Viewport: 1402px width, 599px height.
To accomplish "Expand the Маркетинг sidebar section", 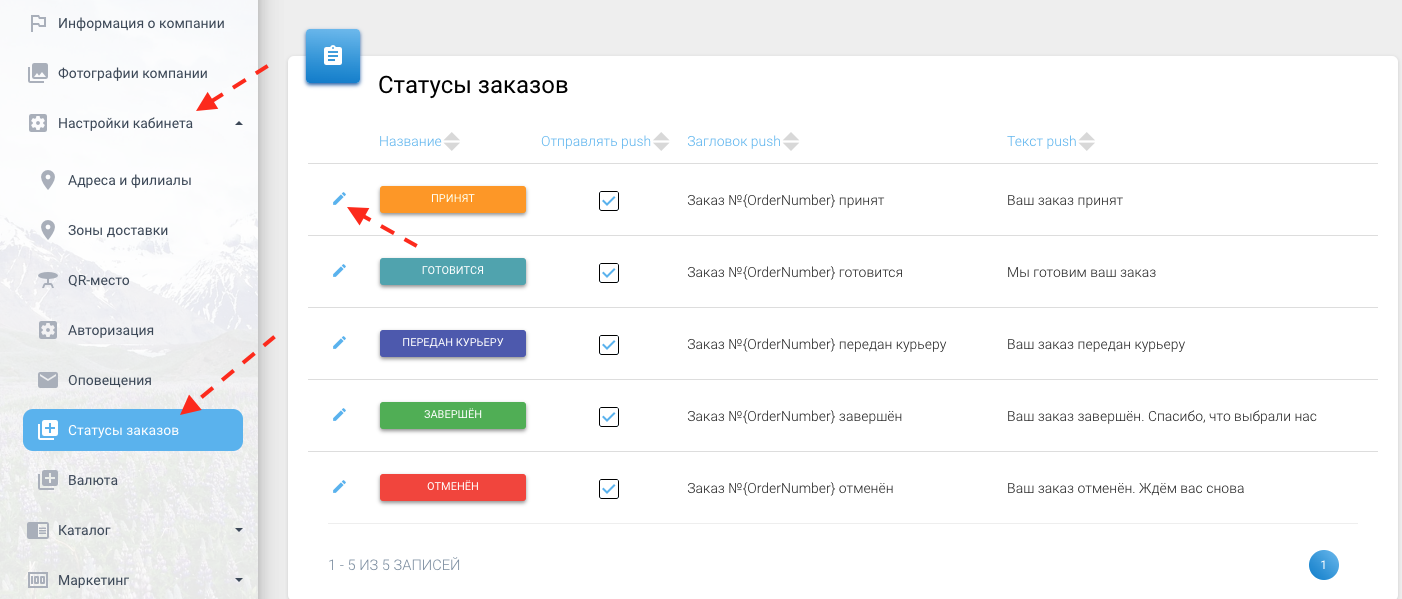I will pos(238,579).
